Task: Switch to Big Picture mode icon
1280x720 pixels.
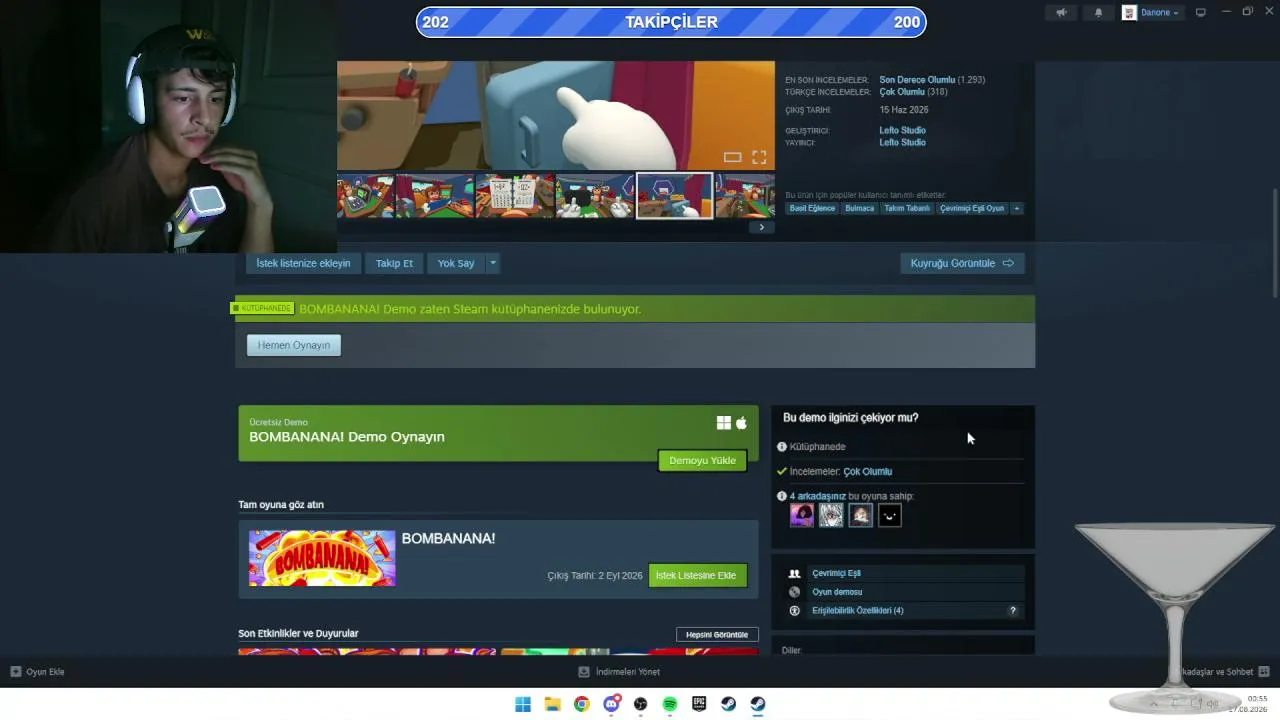Action: tap(1201, 12)
